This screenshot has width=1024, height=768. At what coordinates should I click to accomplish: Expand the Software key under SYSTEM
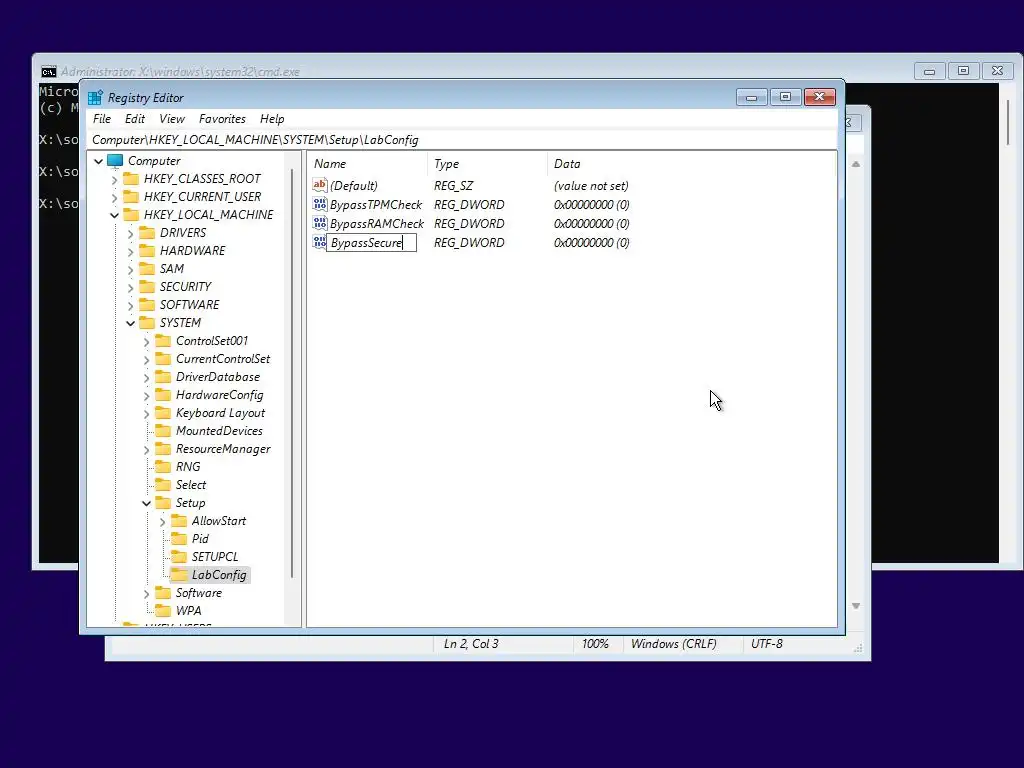pos(146,593)
